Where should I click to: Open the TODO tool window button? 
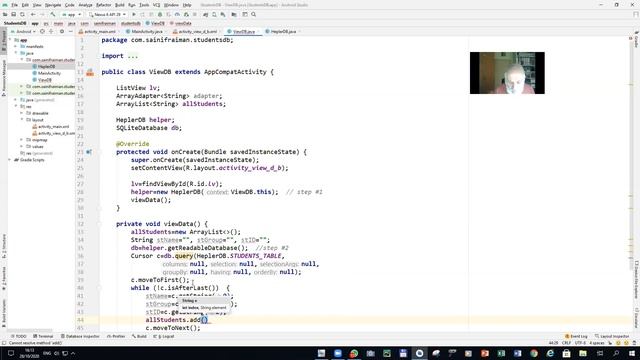point(18,336)
